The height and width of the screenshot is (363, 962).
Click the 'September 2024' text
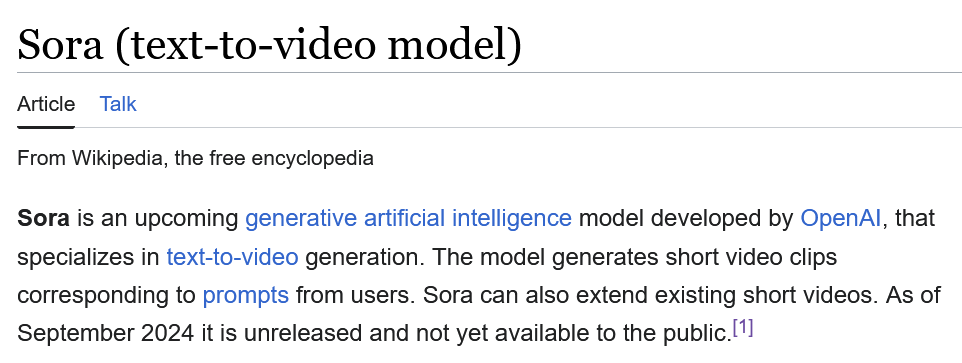click(x=106, y=334)
